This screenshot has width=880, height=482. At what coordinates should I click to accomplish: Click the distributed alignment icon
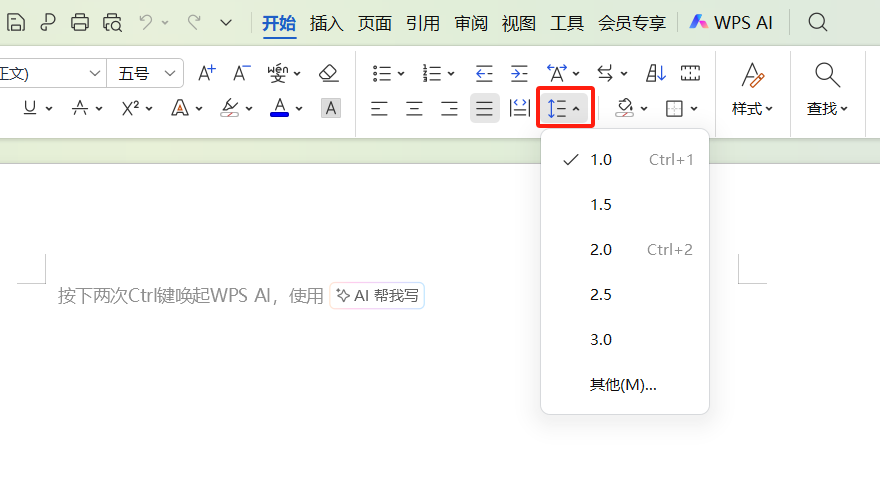tap(519, 108)
